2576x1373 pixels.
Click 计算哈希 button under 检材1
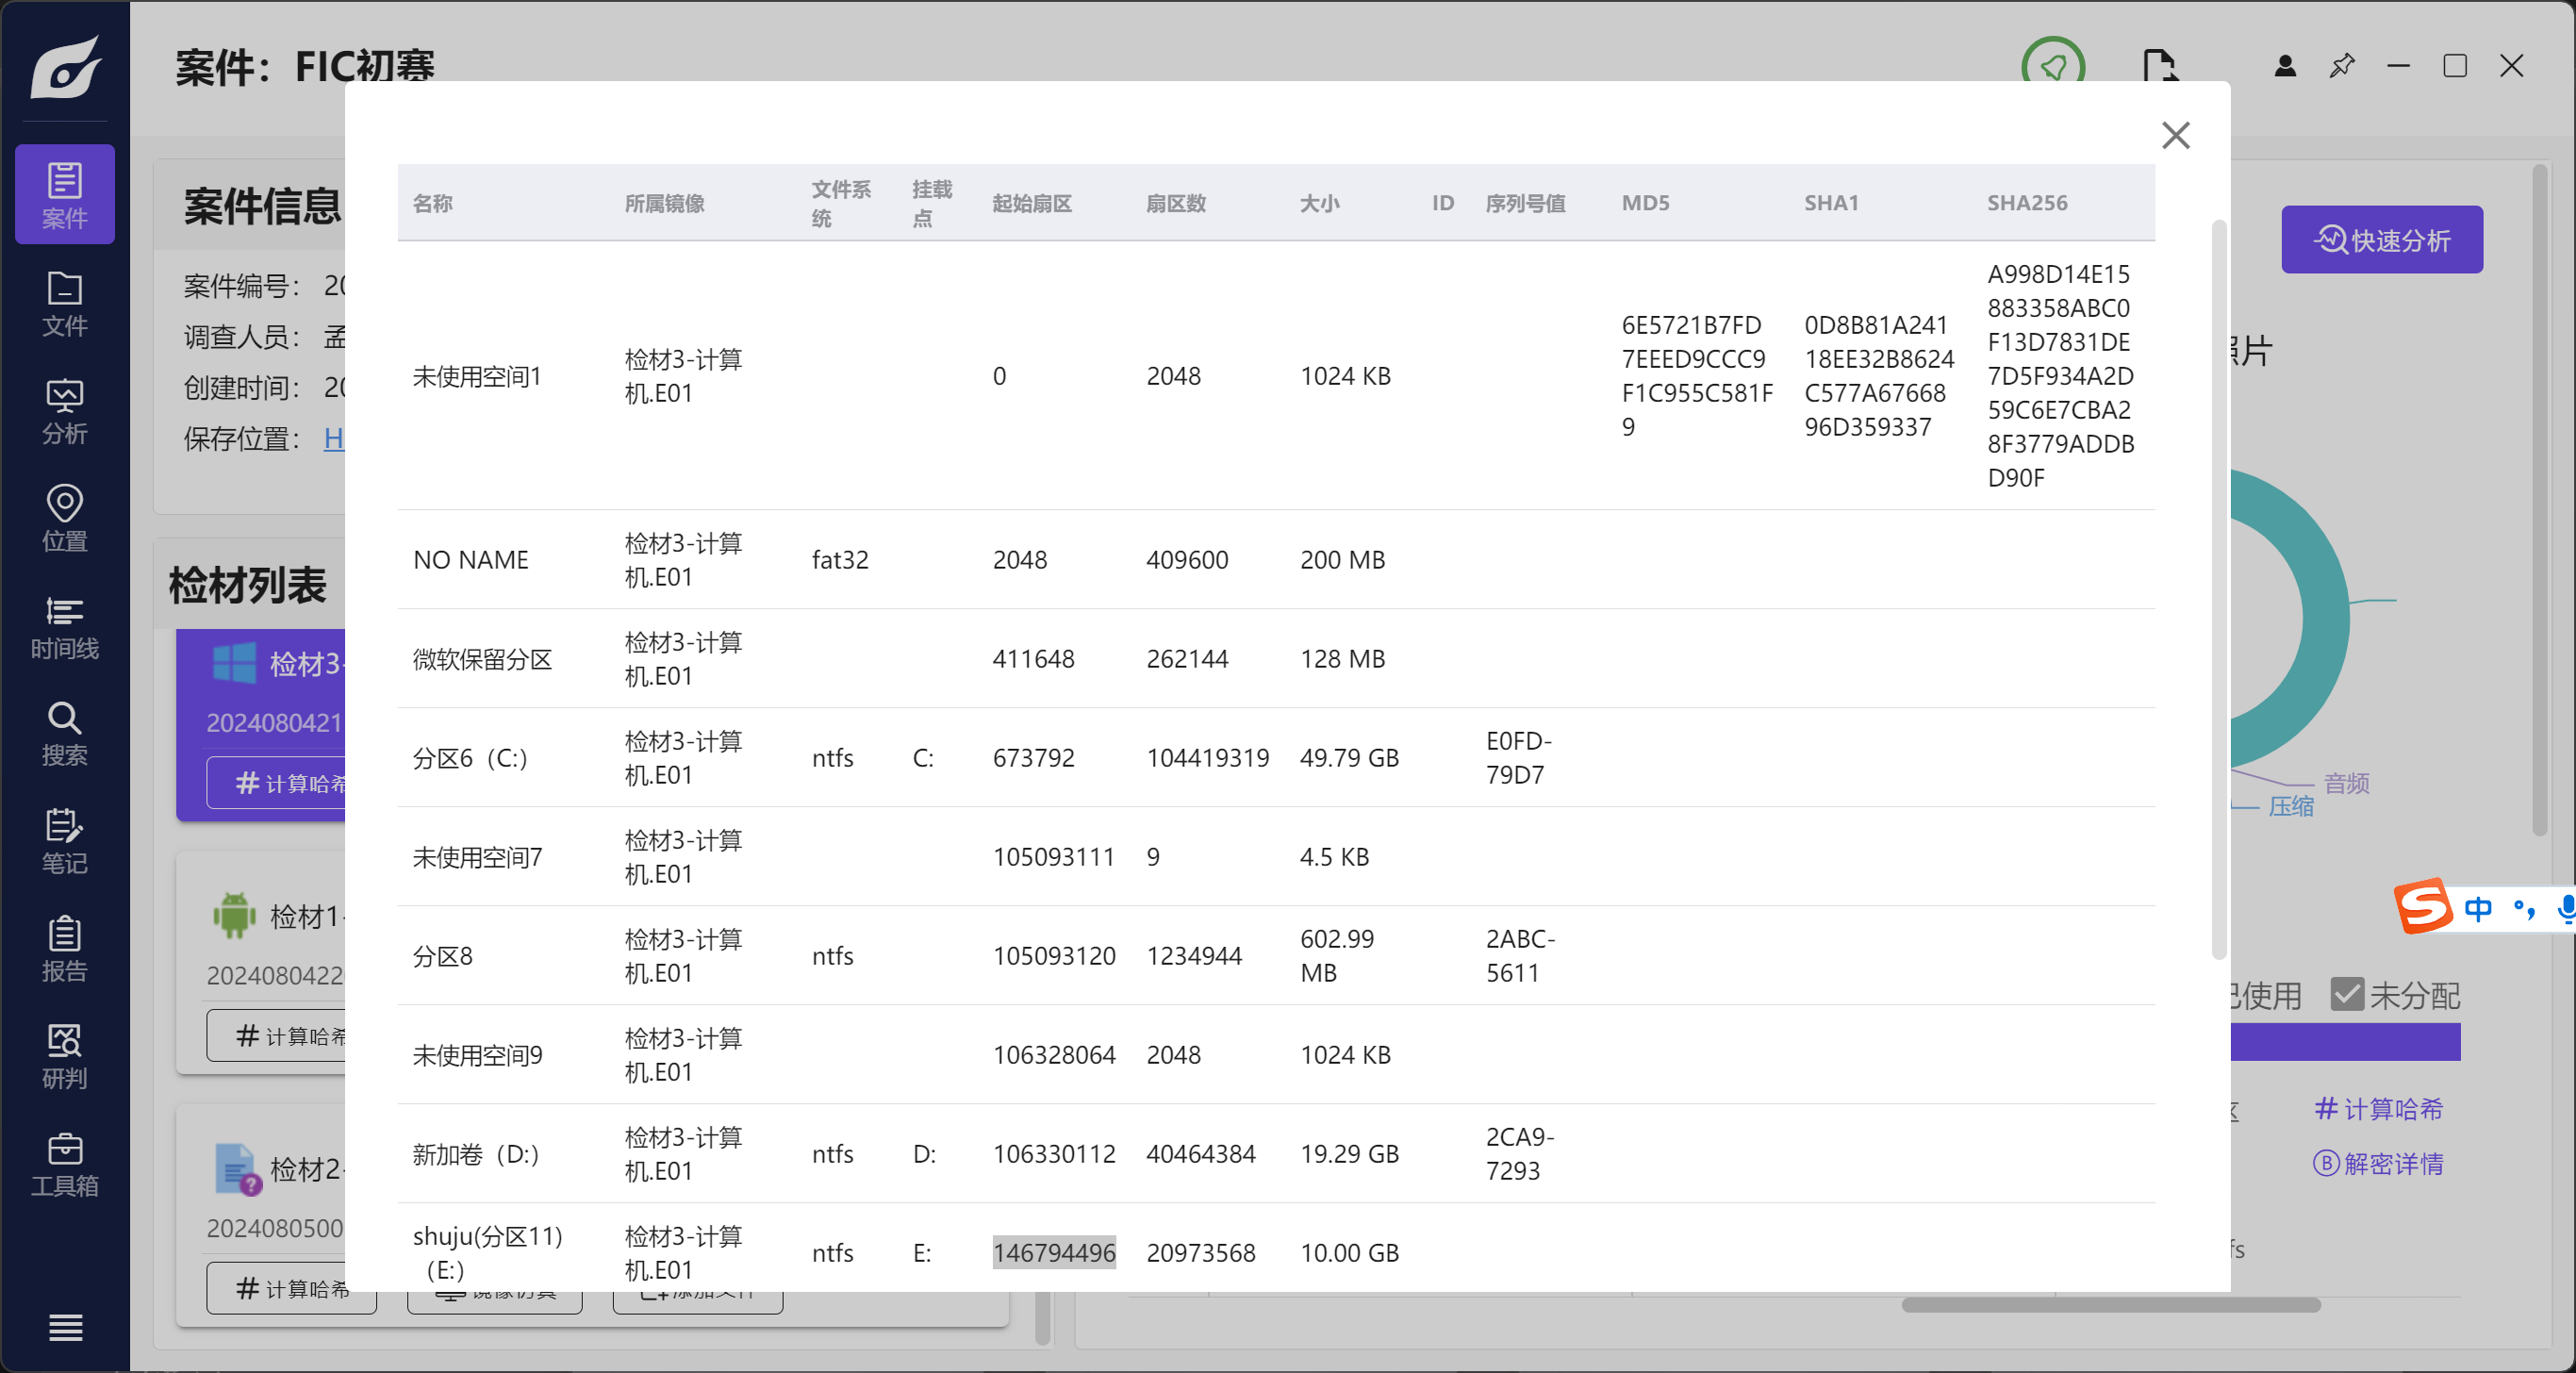click(278, 1036)
